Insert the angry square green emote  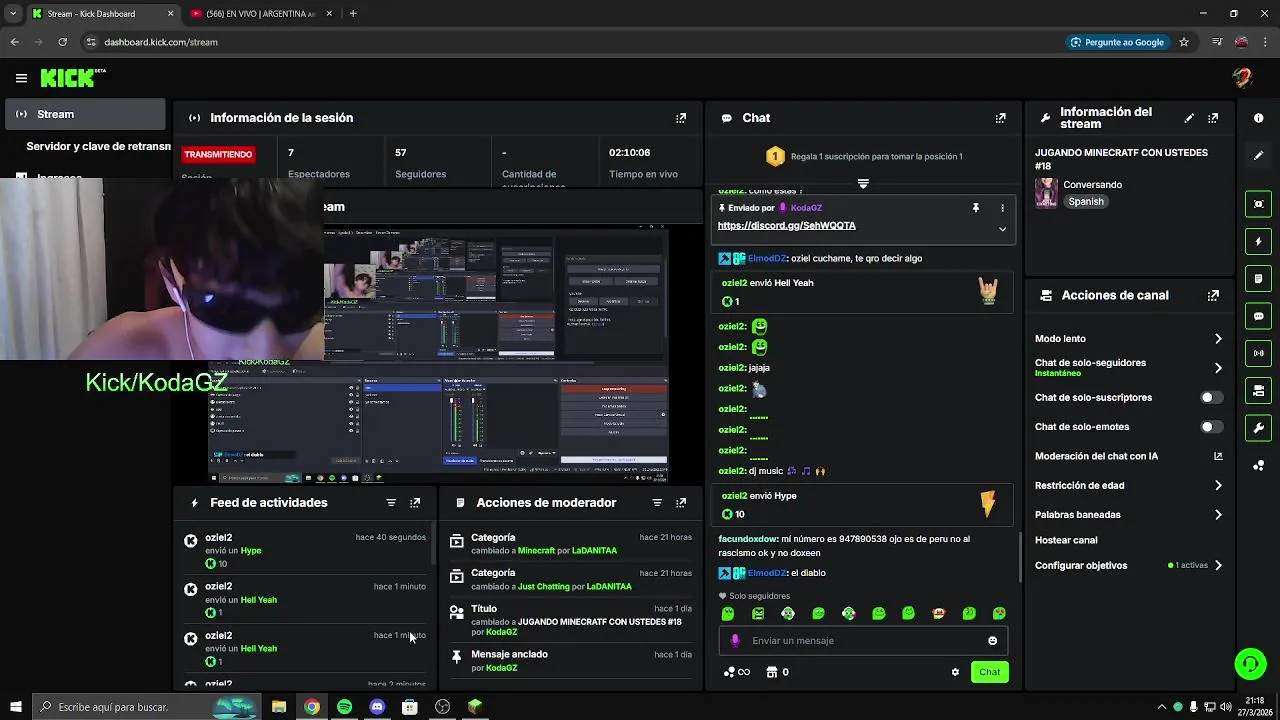tap(758, 614)
